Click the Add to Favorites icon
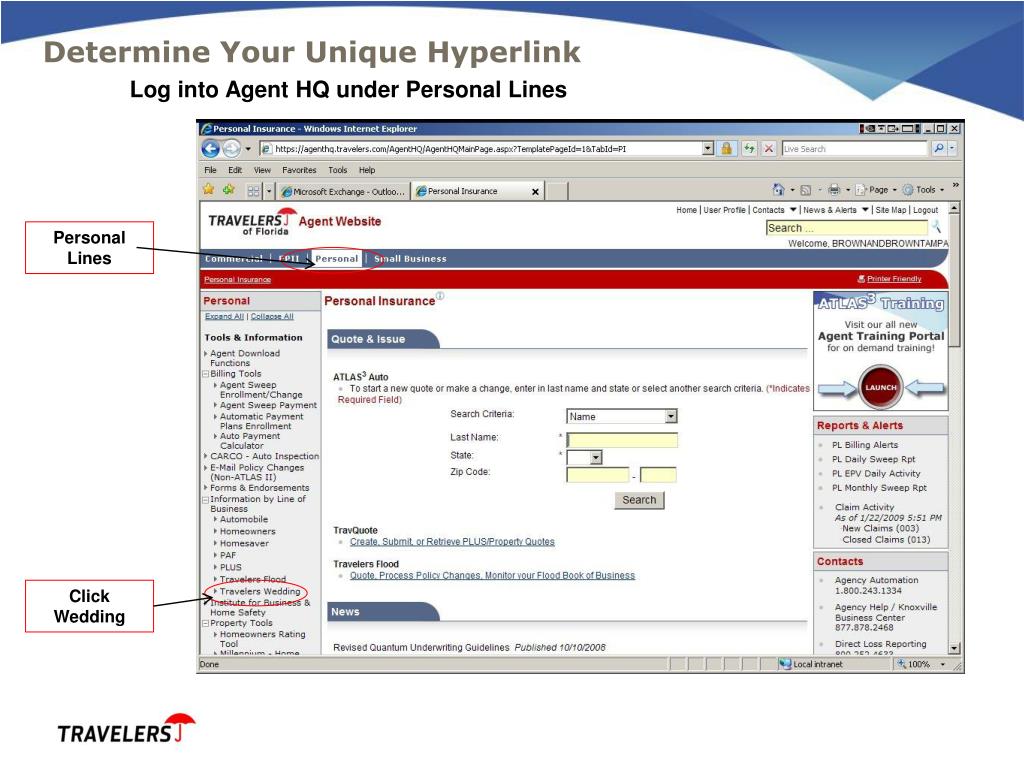Viewport: 1024px width, 768px height. point(229,189)
